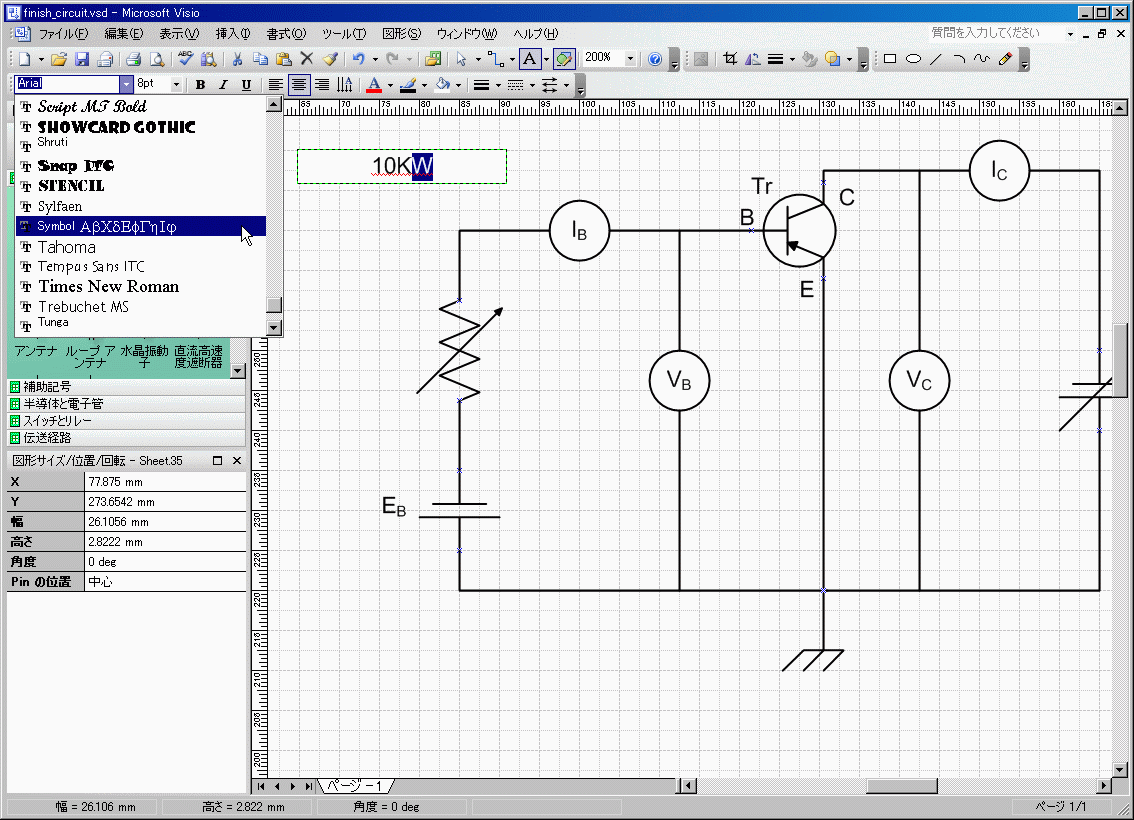Enable center text alignment
1134x820 pixels.
tap(298, 85)
